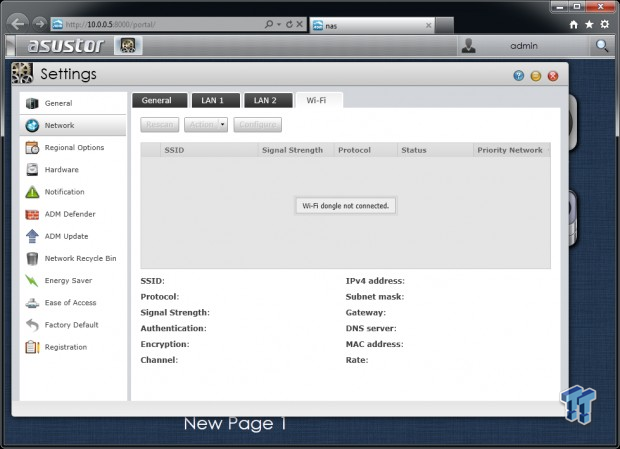The width and height of the screenshot is (620, 449).
Task: Select the 'nas' browser tab
Action: [372, 25]
